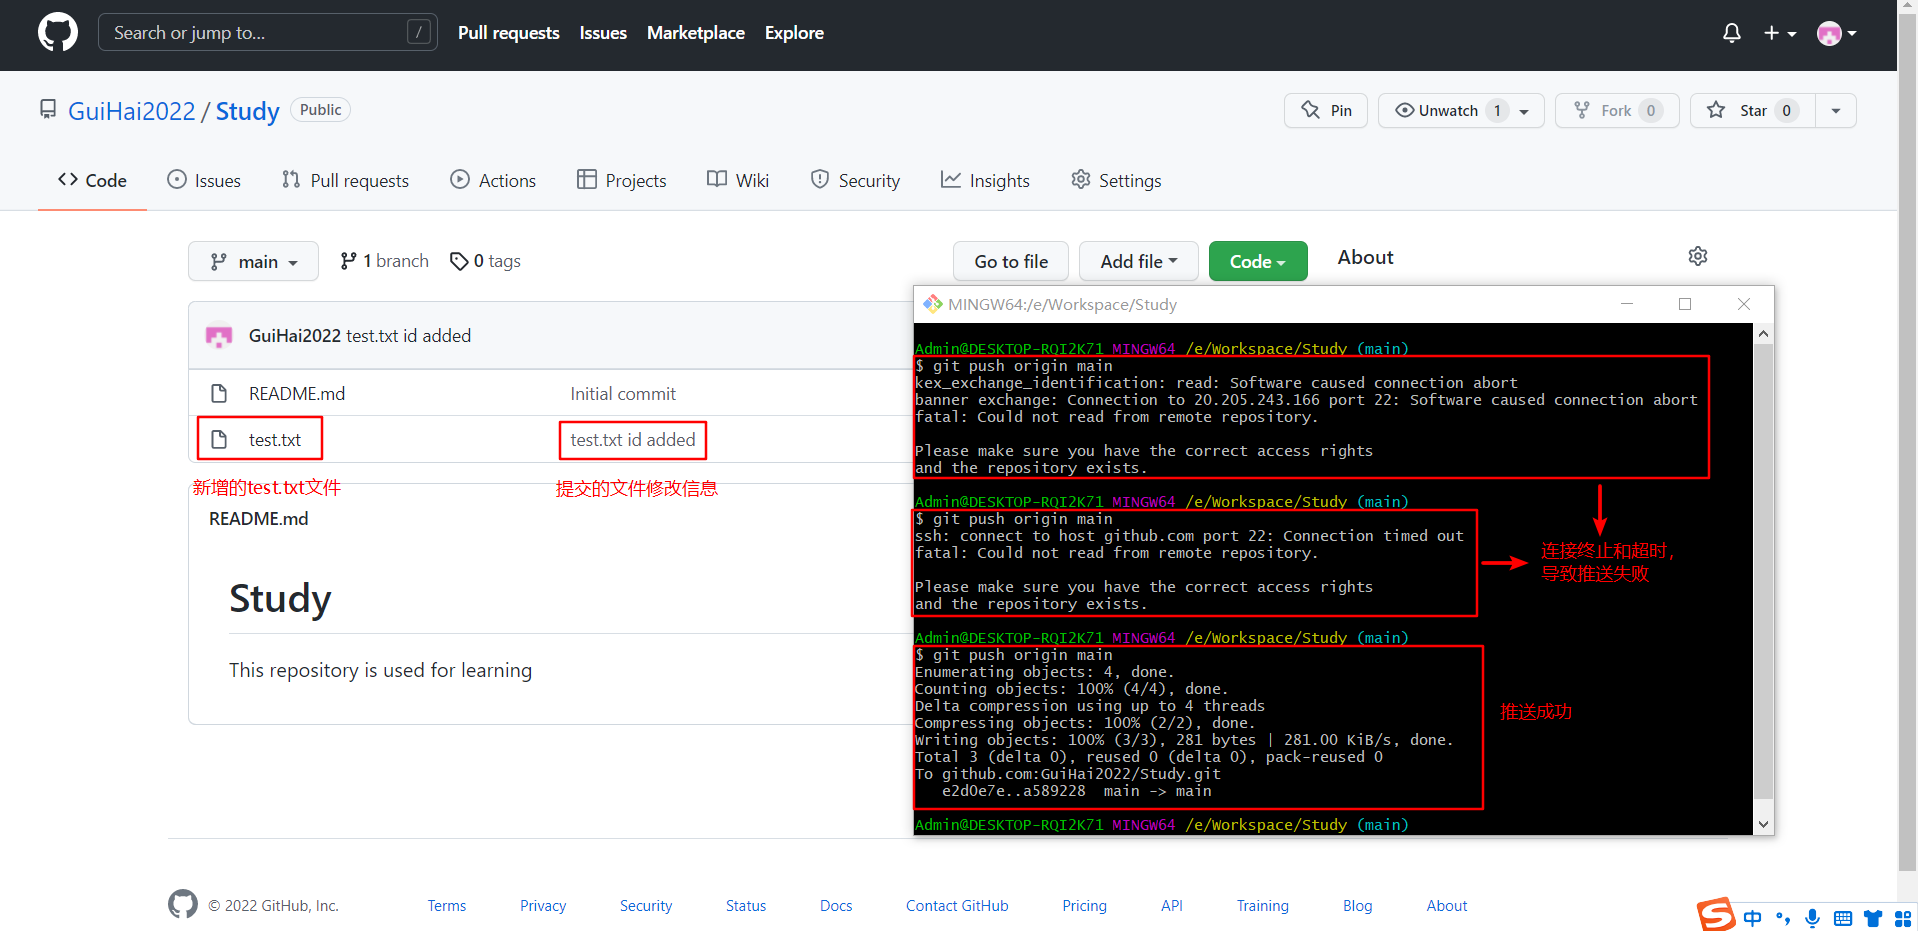Click the terminal scrollbar down arrow

[x=1764, y=825]
